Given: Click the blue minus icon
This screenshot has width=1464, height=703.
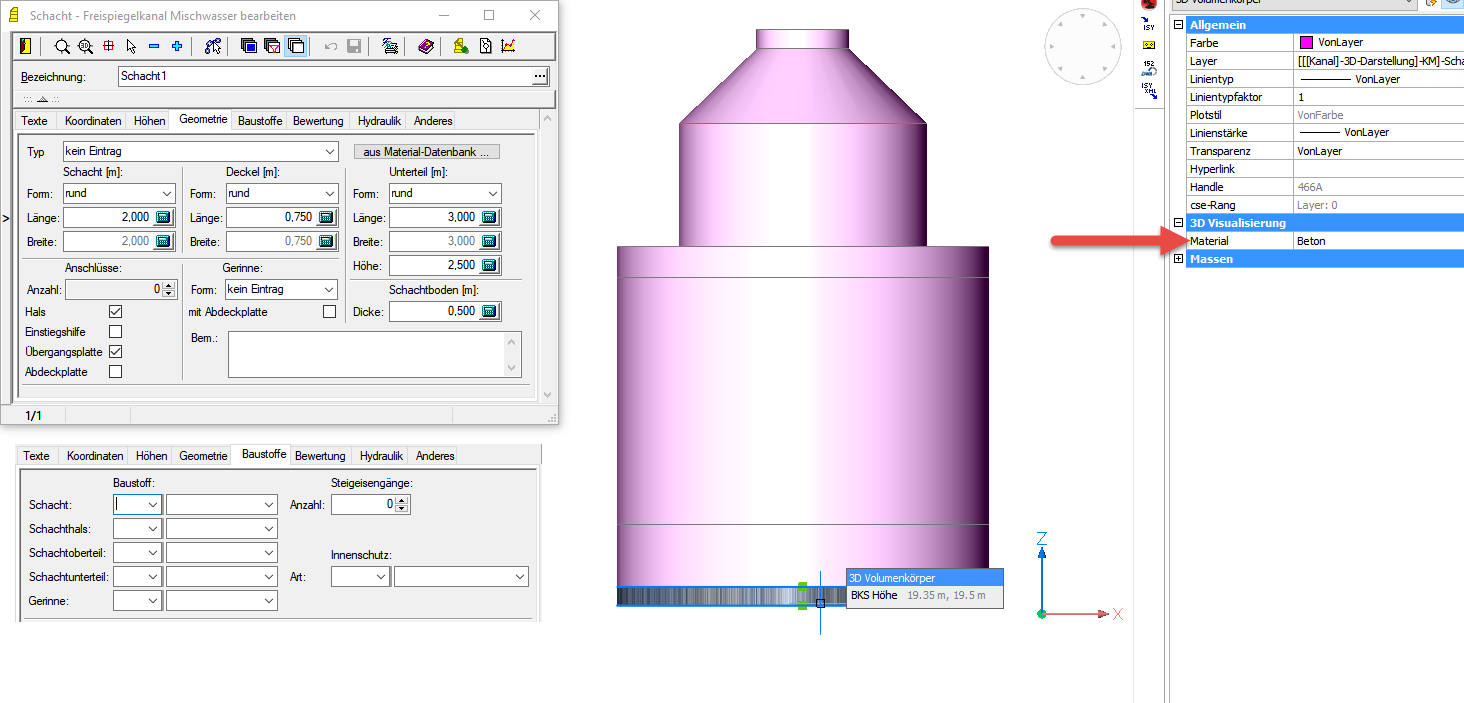Looking at the screenshot, I should pos(154,46).
